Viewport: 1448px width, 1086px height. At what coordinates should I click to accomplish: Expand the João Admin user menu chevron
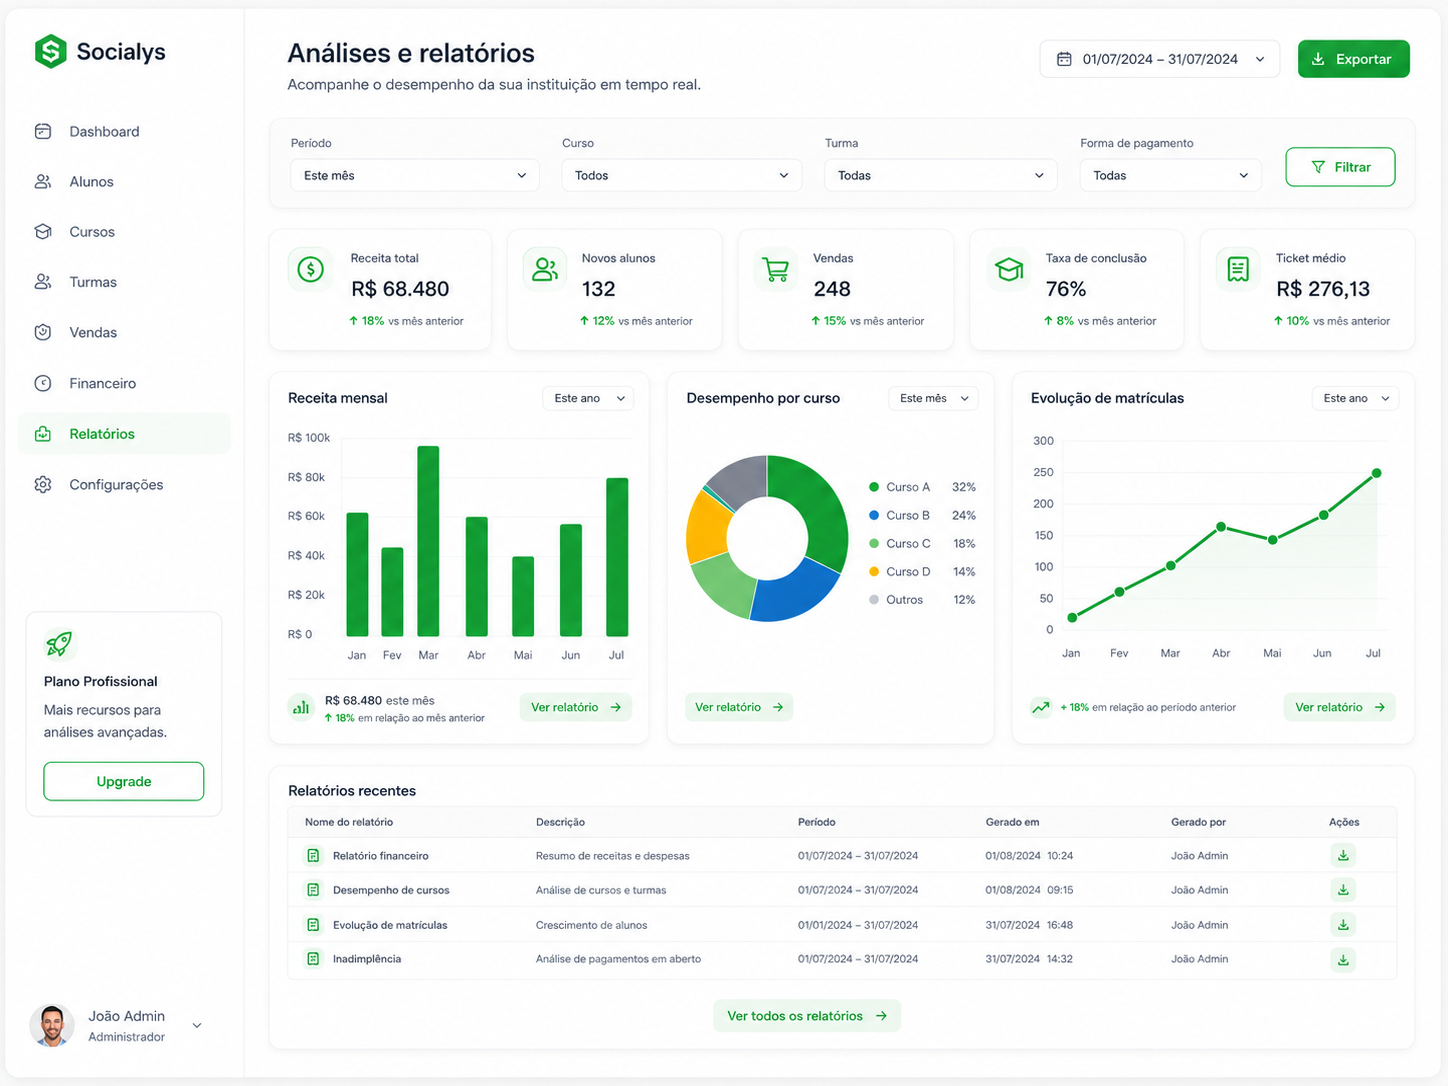[x=197, y=1025]
